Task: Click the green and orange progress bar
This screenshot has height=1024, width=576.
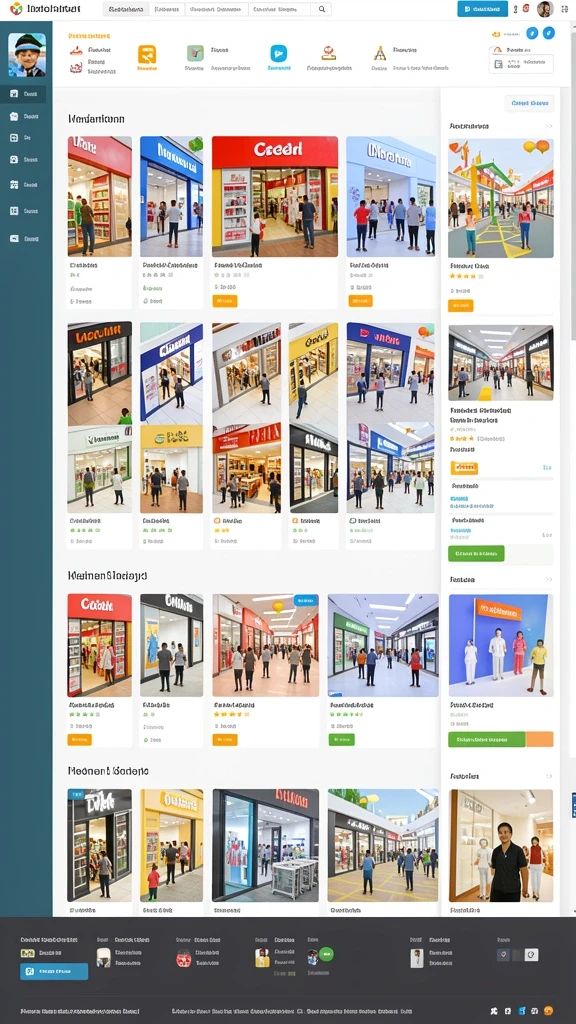Action: pos(501,739)
